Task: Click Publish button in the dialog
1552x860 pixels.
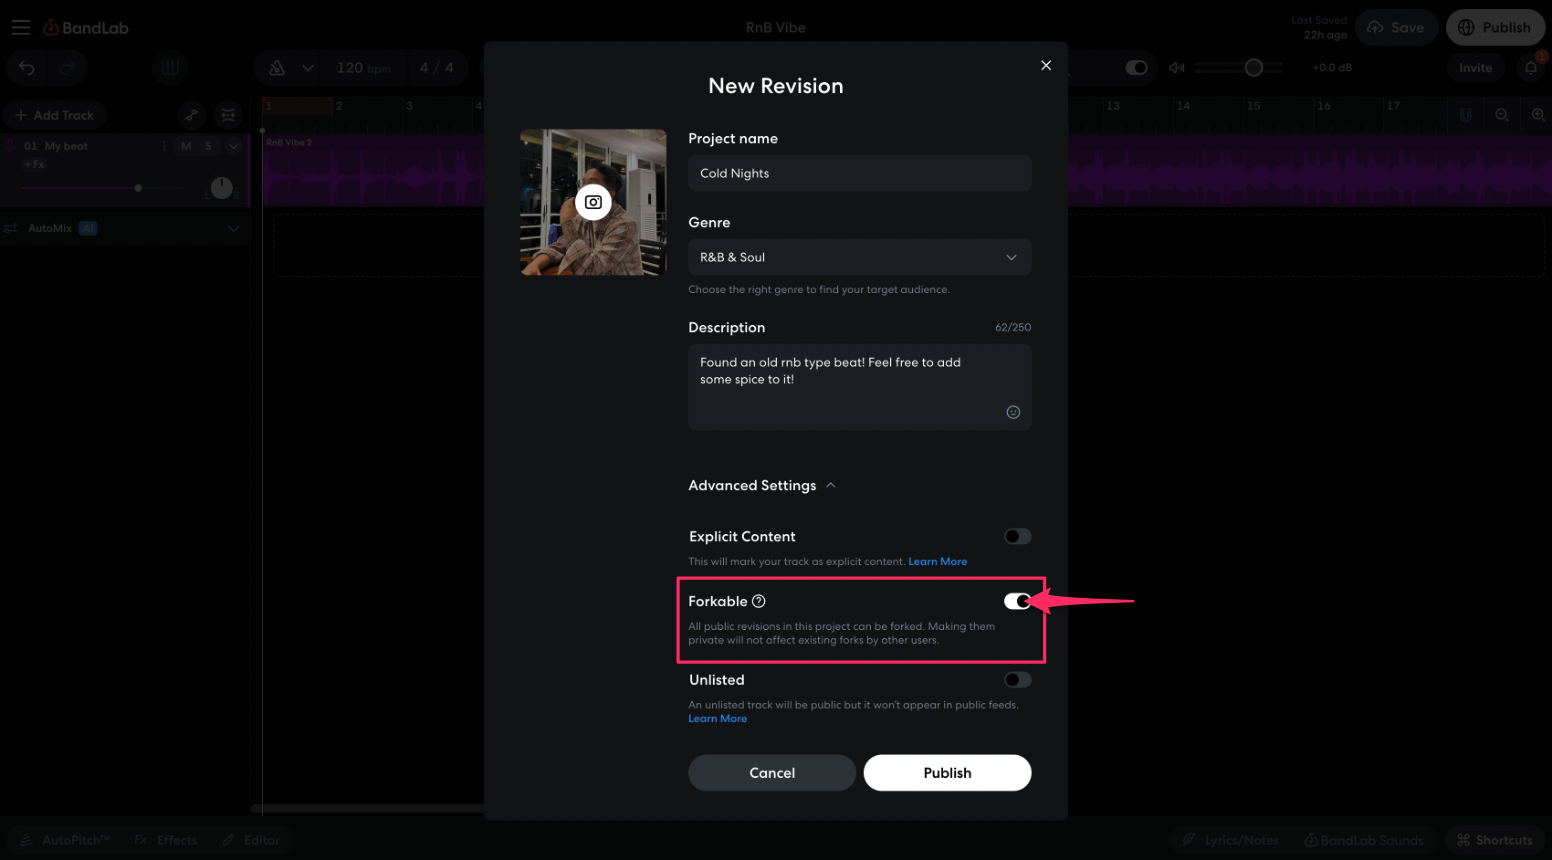Action: [947, 773]
